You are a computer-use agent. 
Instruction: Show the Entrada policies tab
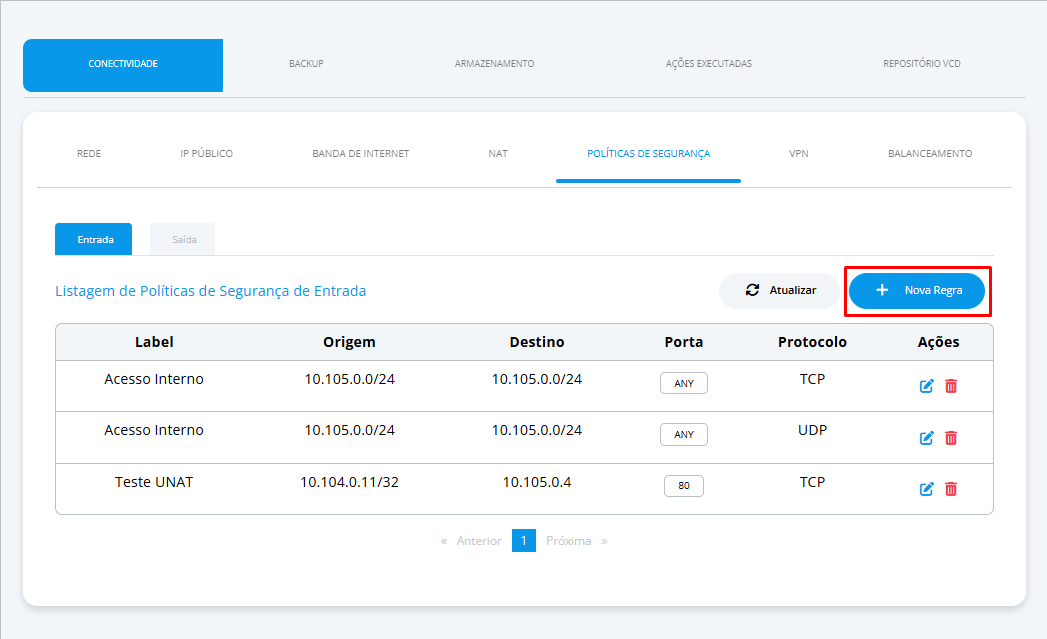(93, 239)
